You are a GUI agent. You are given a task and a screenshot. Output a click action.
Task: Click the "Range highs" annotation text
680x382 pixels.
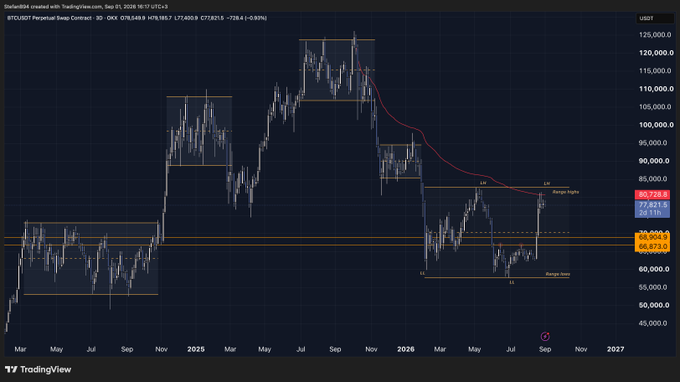pos(566,192)
